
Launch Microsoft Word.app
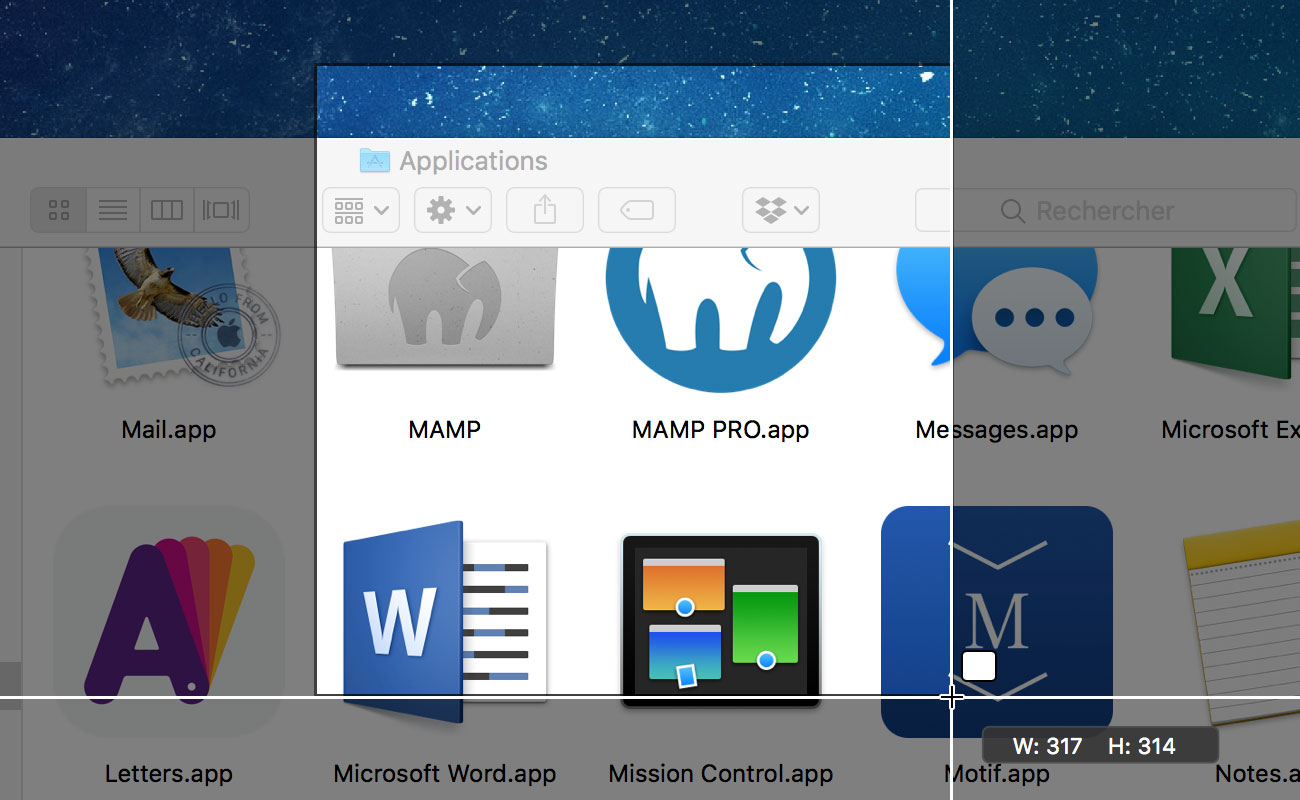(x=444, y=620)
